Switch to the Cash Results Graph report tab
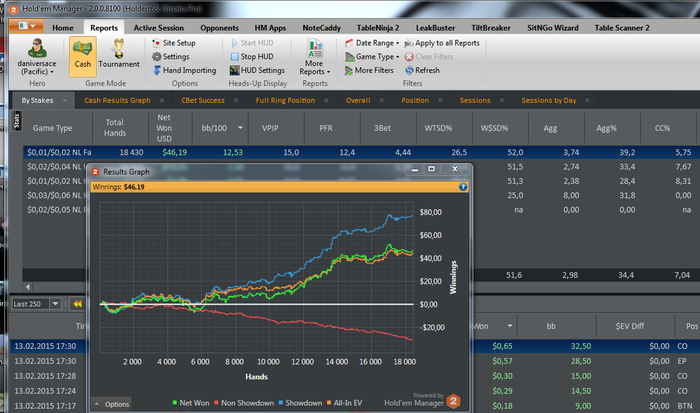The width and height of the screenshot is (700, 413). (117, 100)
